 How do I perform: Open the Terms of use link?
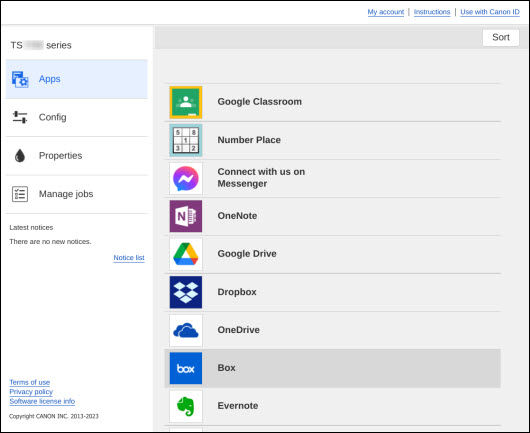coord(30,382)
